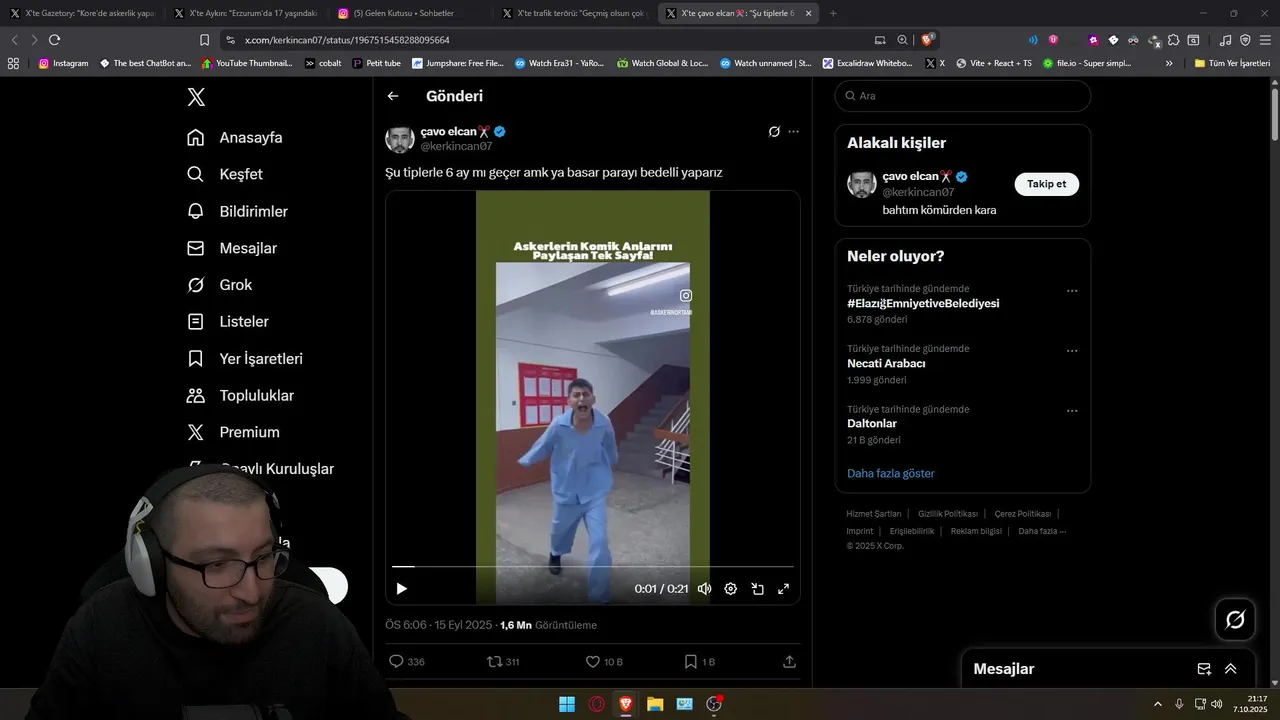The height and width of the screenshot is (720, 1280).
Task: Repost the post with 311 reposts
Action: coord(503,662)
